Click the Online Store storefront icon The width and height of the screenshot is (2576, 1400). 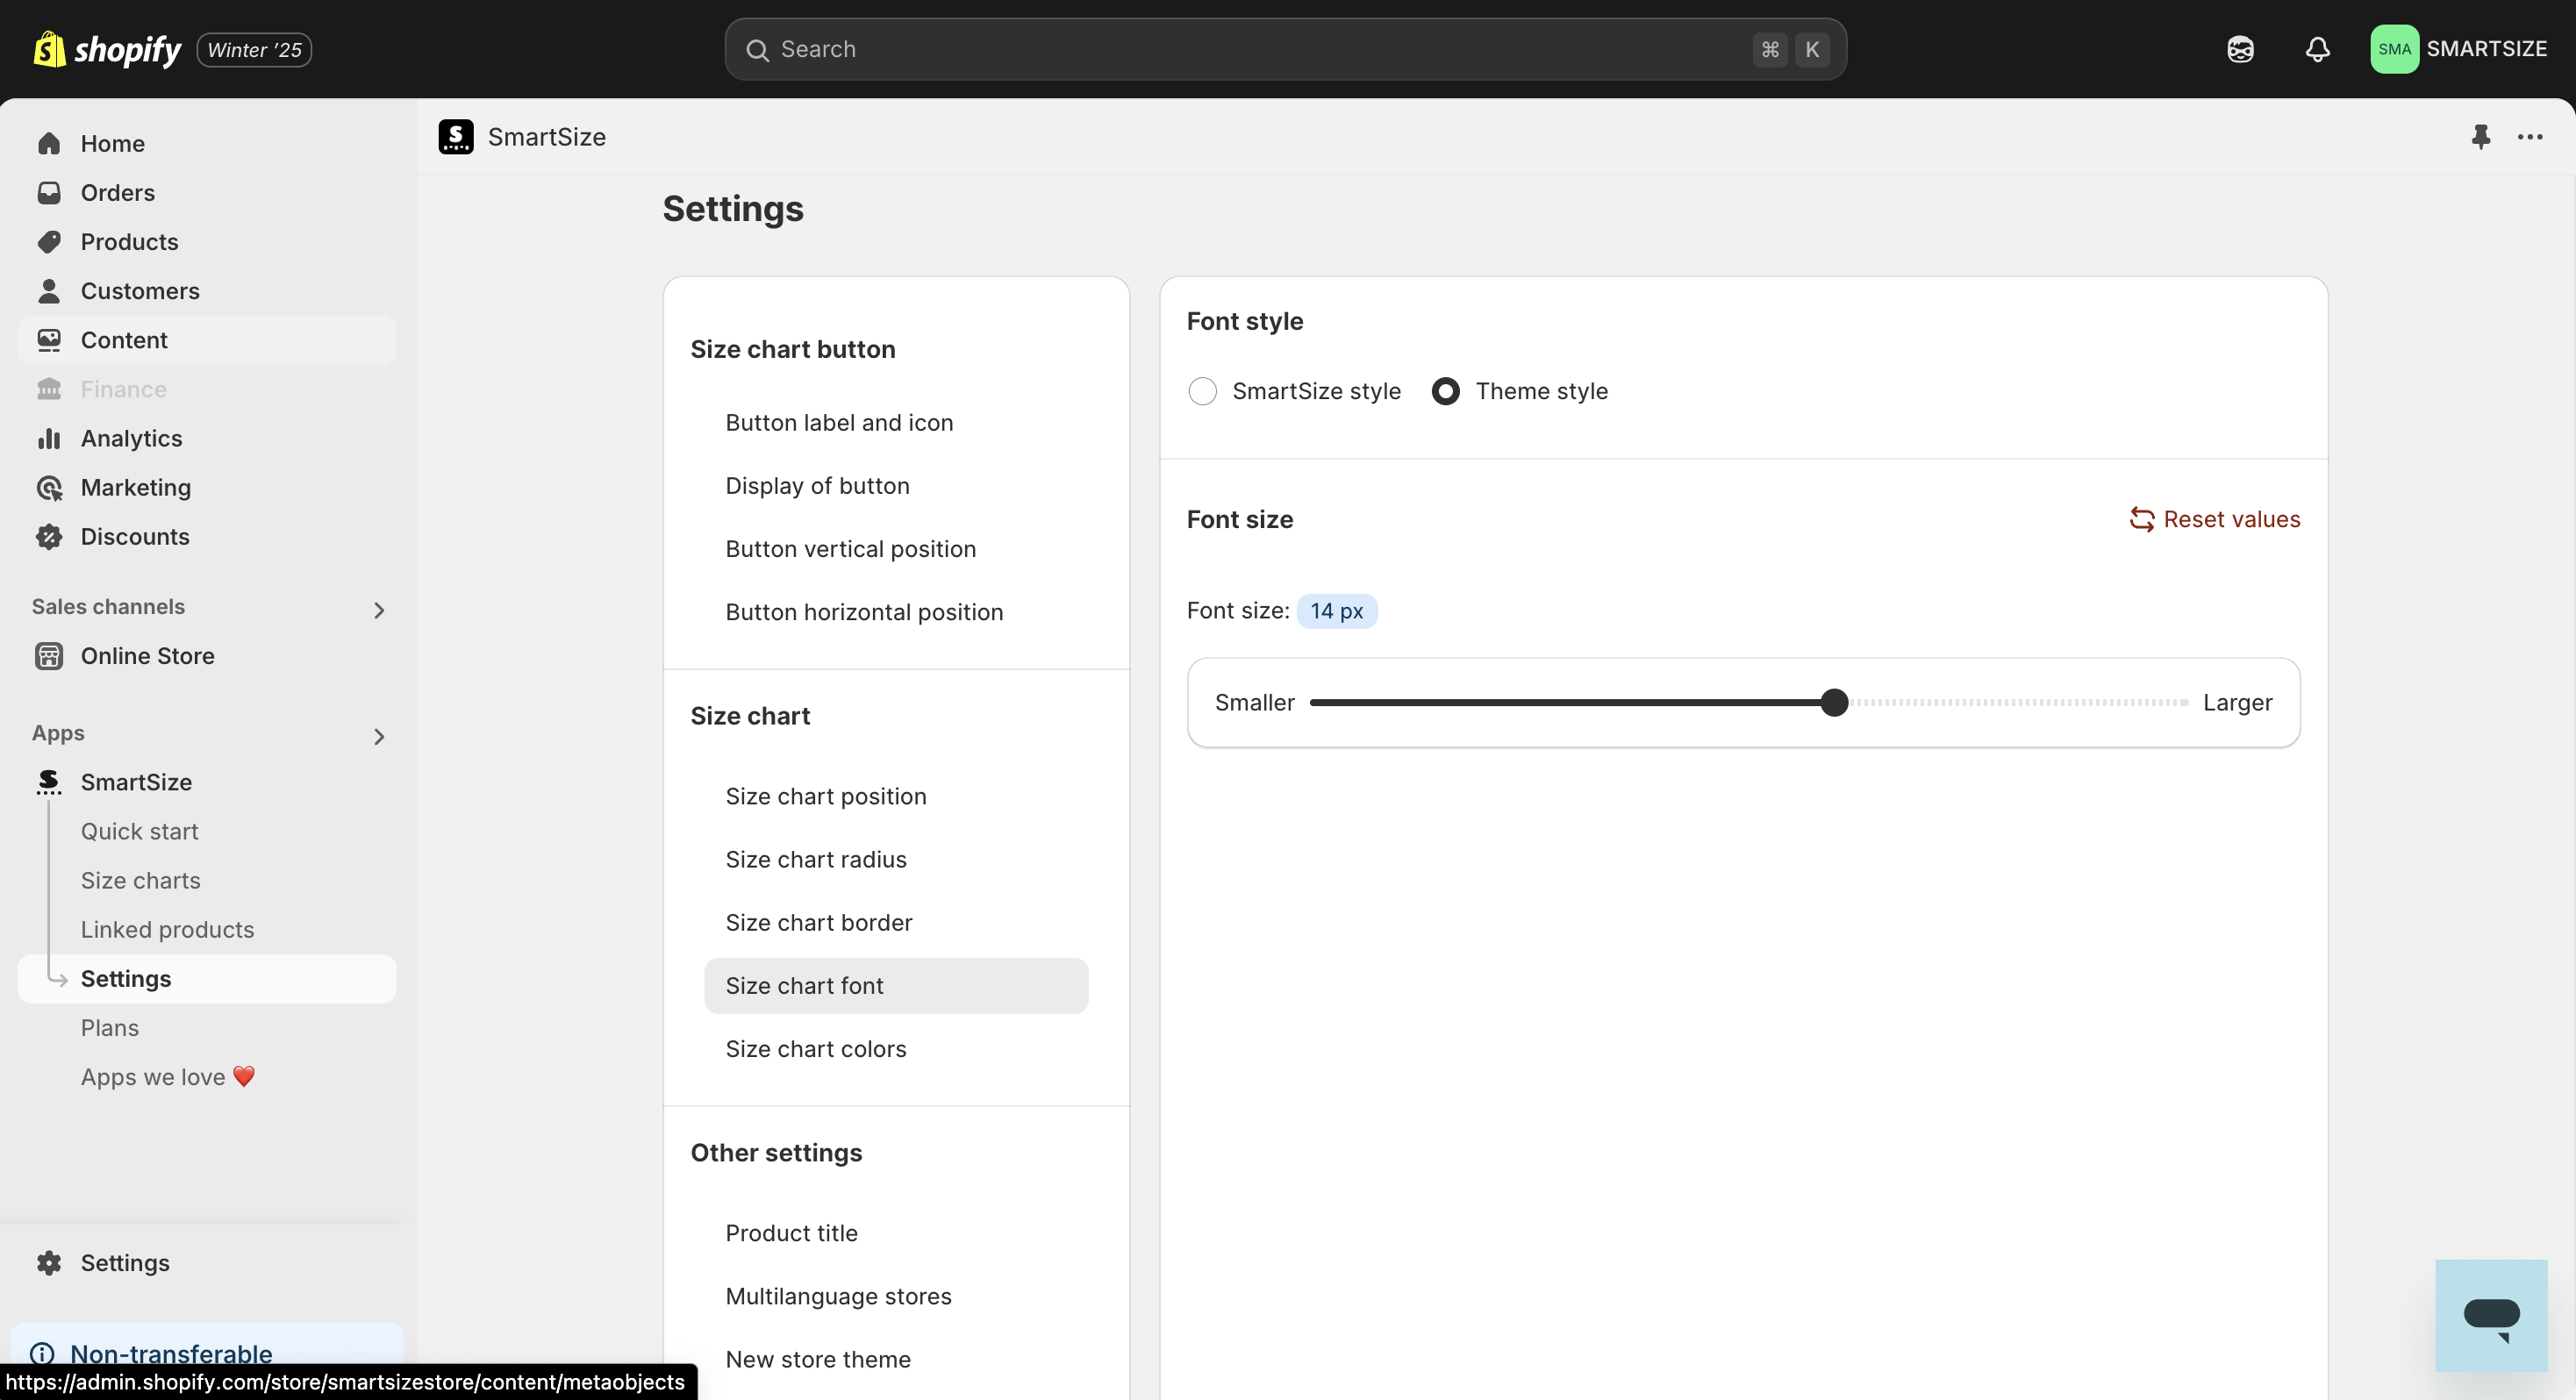[49, 655]
